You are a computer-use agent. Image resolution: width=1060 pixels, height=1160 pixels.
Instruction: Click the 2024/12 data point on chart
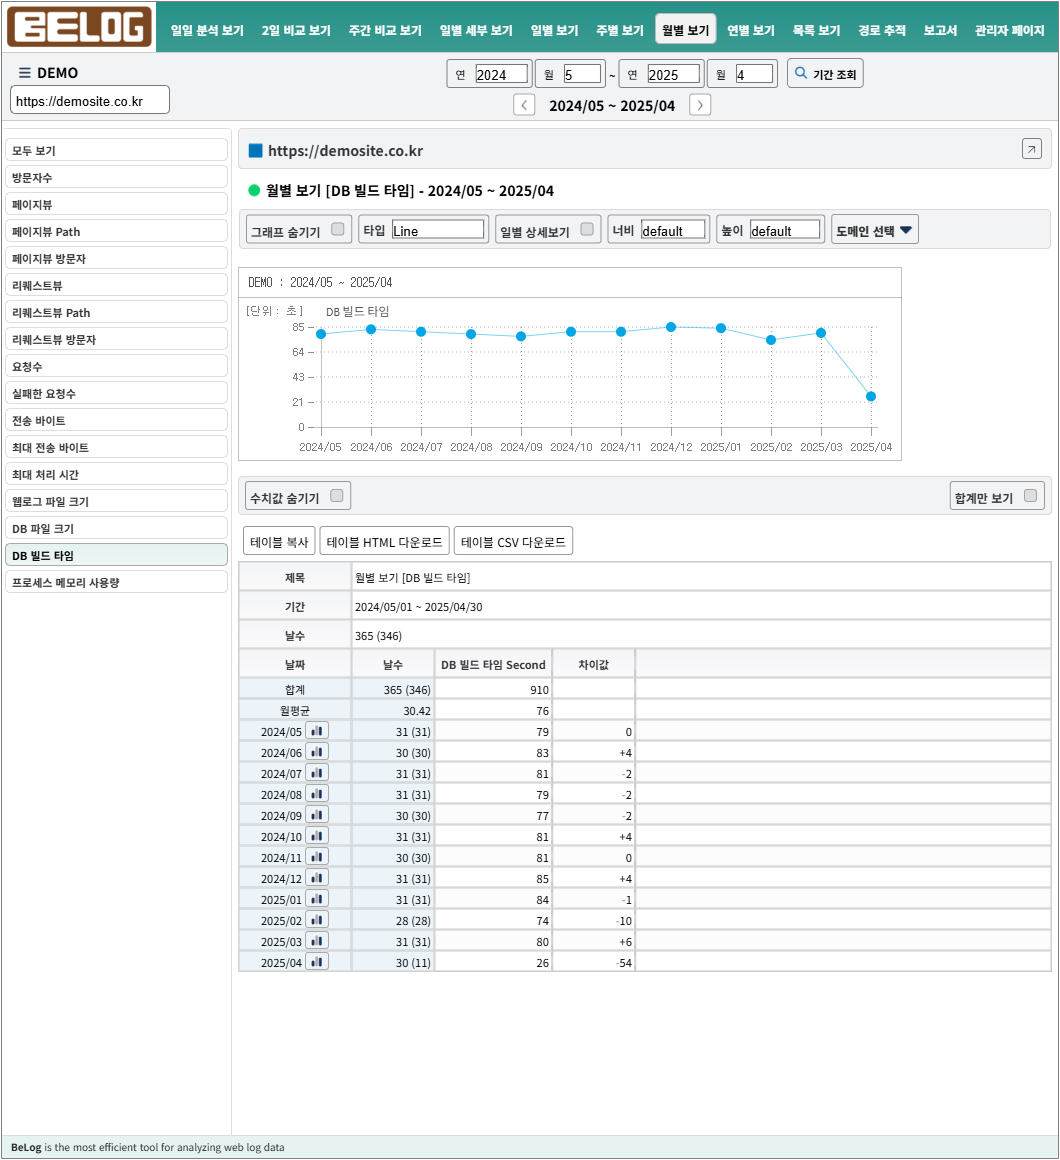[671, 327]
